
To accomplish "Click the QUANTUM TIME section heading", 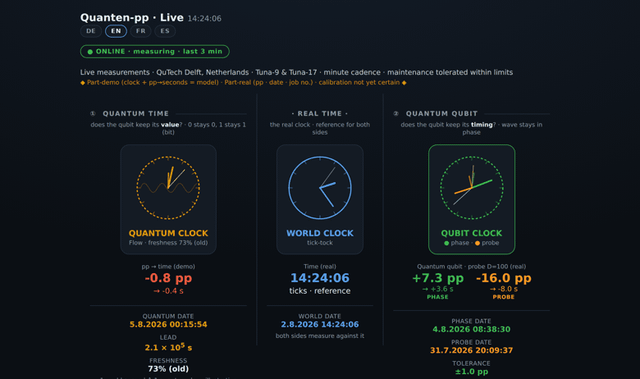I will coord(136,113).
